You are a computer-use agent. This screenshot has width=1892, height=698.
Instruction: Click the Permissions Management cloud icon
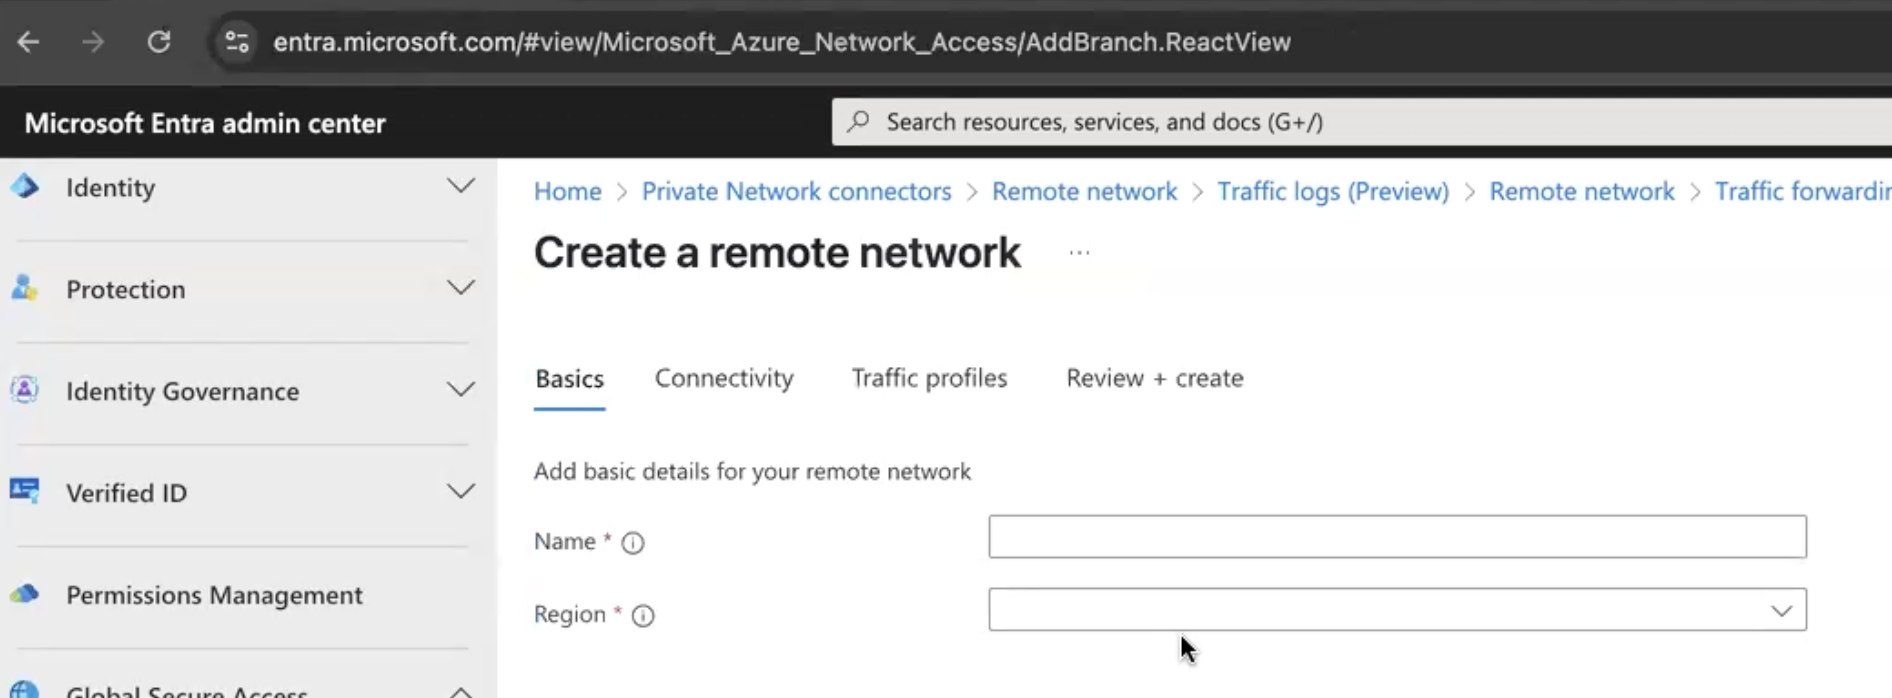click(25, 594)
